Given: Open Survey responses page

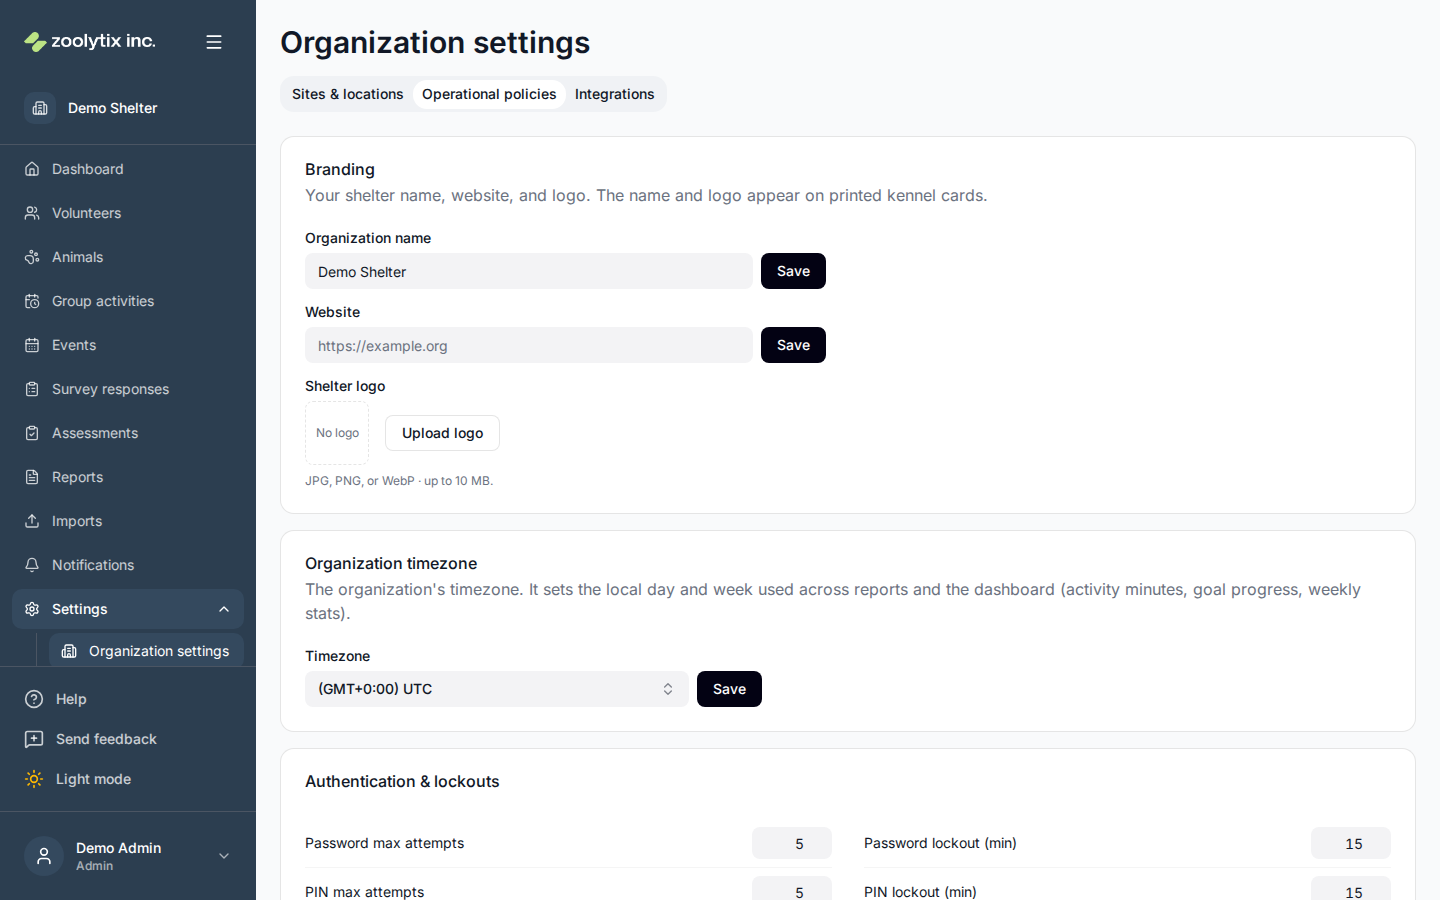Looking at the screenshot, I should (x=128, y=389).
